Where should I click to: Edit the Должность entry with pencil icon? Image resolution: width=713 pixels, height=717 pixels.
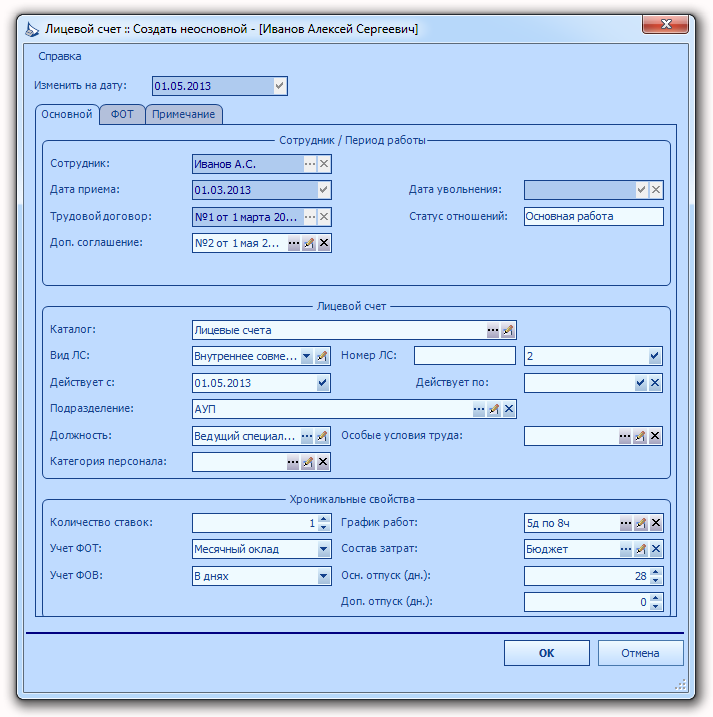pyautogui.click(x=322, y=436)
